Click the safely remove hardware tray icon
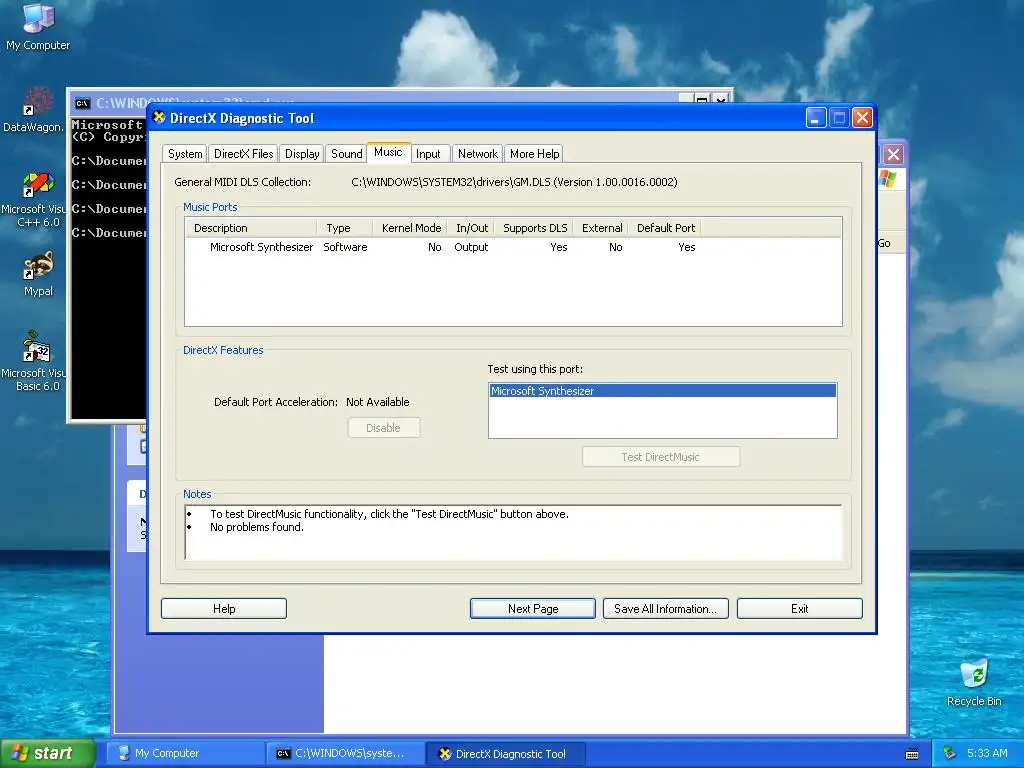 (950, 753)
